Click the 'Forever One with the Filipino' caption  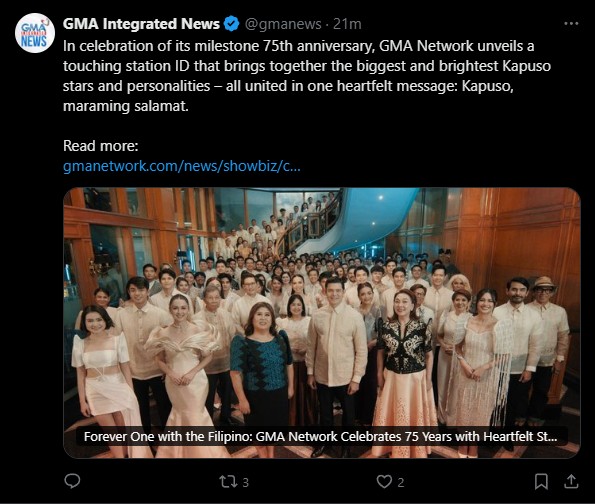tap(320, 436)
